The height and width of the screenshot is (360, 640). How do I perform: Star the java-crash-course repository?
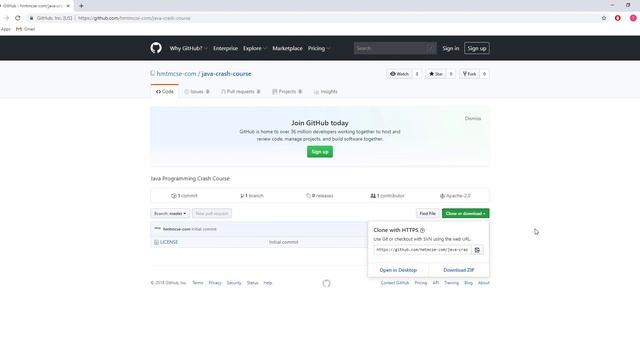[x=436, y=74]
